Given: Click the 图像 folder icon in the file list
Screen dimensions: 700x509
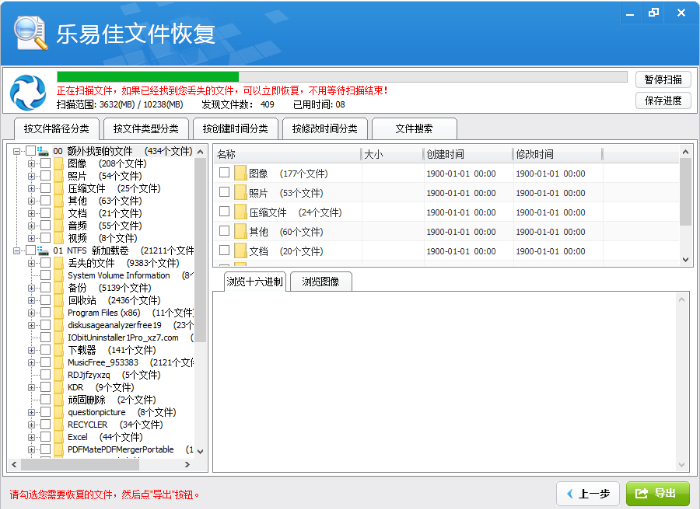Looking at the screenshot, I should [240, 173].
